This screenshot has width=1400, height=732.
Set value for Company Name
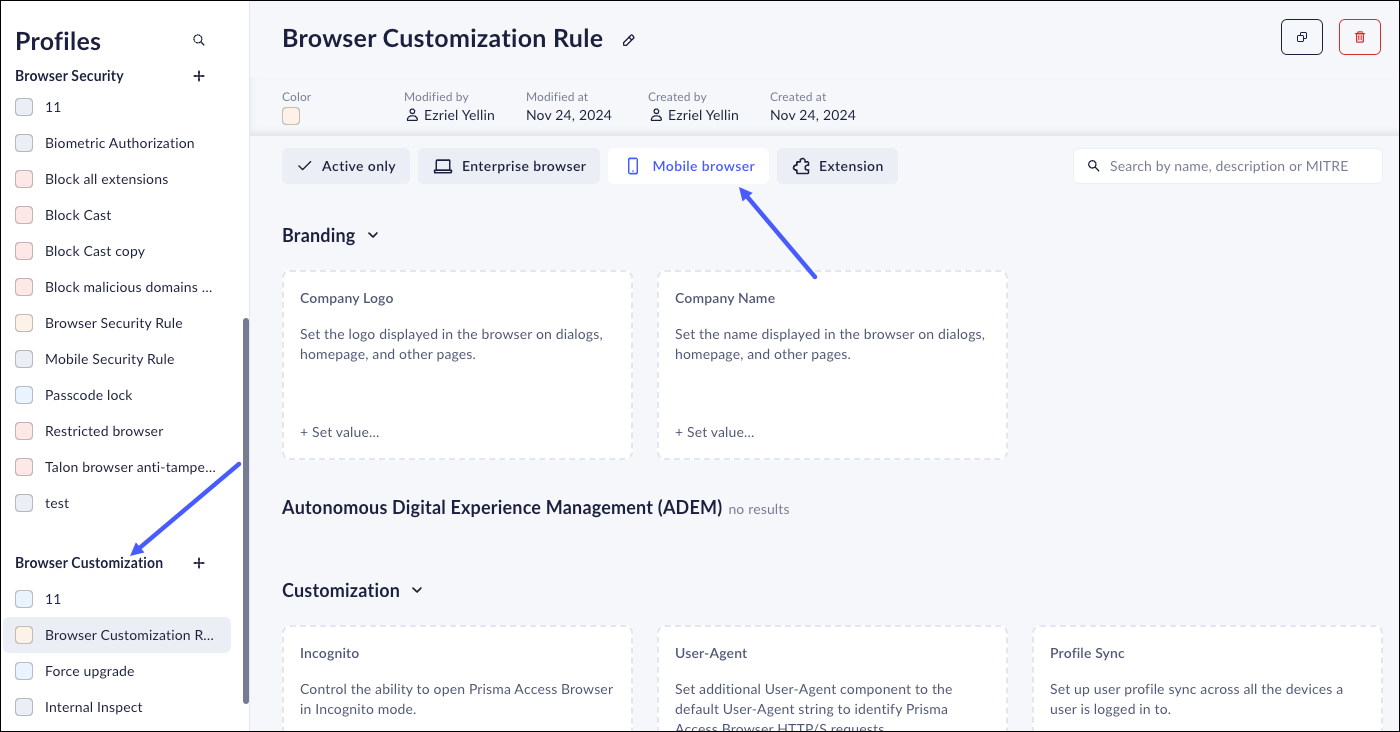(x=714, y=433)
